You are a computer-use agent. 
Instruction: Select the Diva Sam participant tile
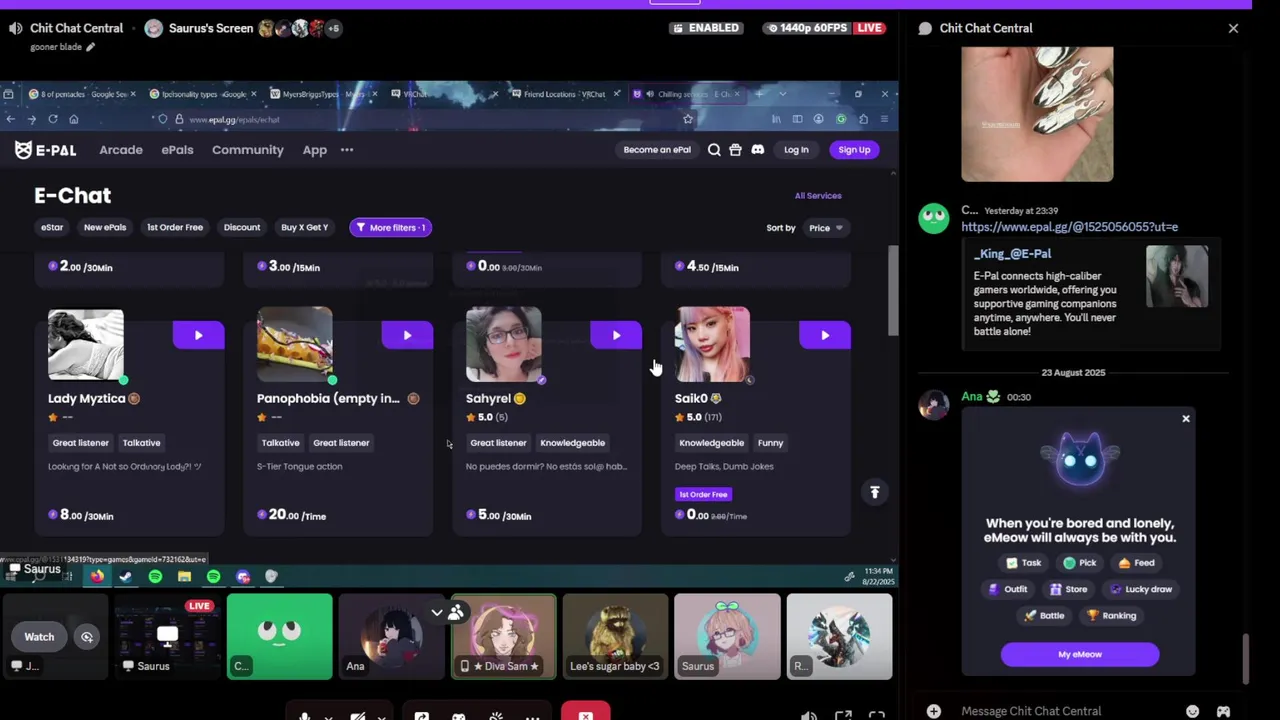point(504,637)
